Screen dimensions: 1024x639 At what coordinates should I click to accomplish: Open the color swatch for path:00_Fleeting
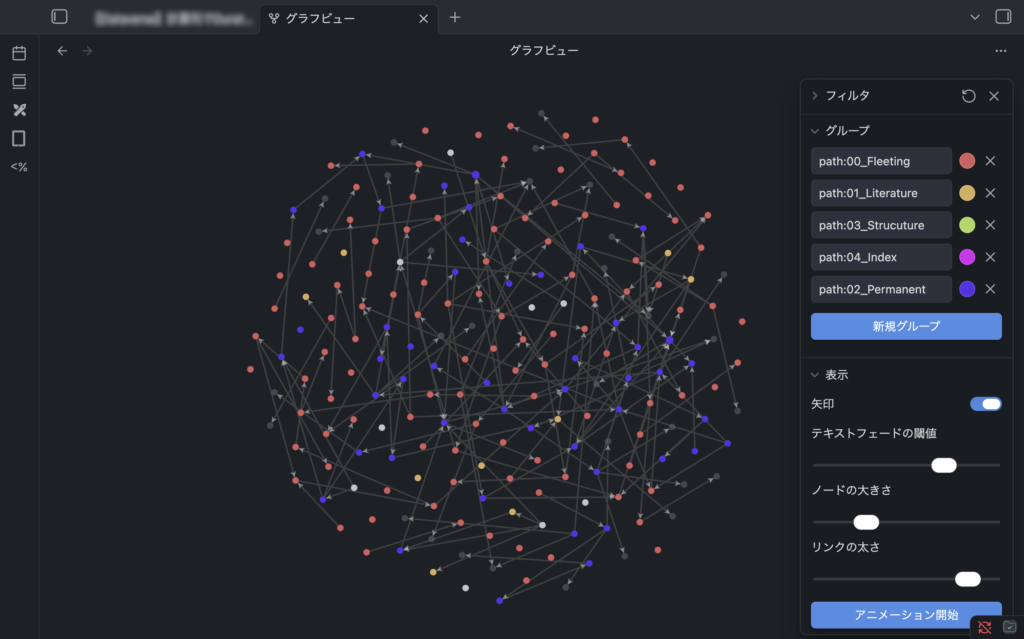(x=967, y=161)
